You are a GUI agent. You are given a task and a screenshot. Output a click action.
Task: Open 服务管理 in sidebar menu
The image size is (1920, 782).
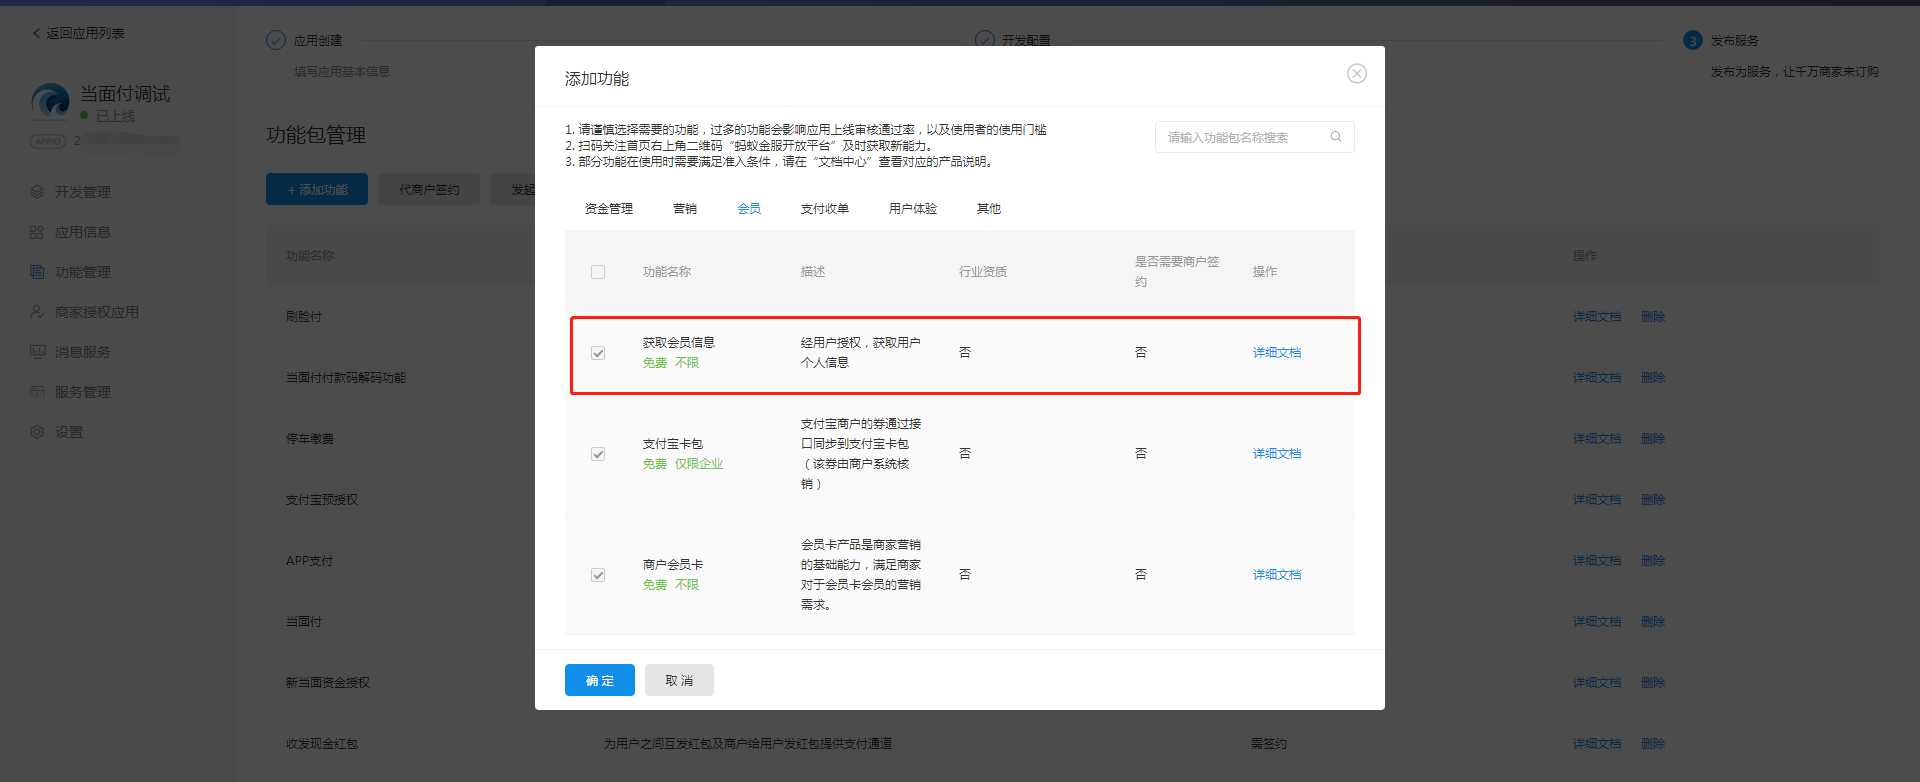(83, 392)
